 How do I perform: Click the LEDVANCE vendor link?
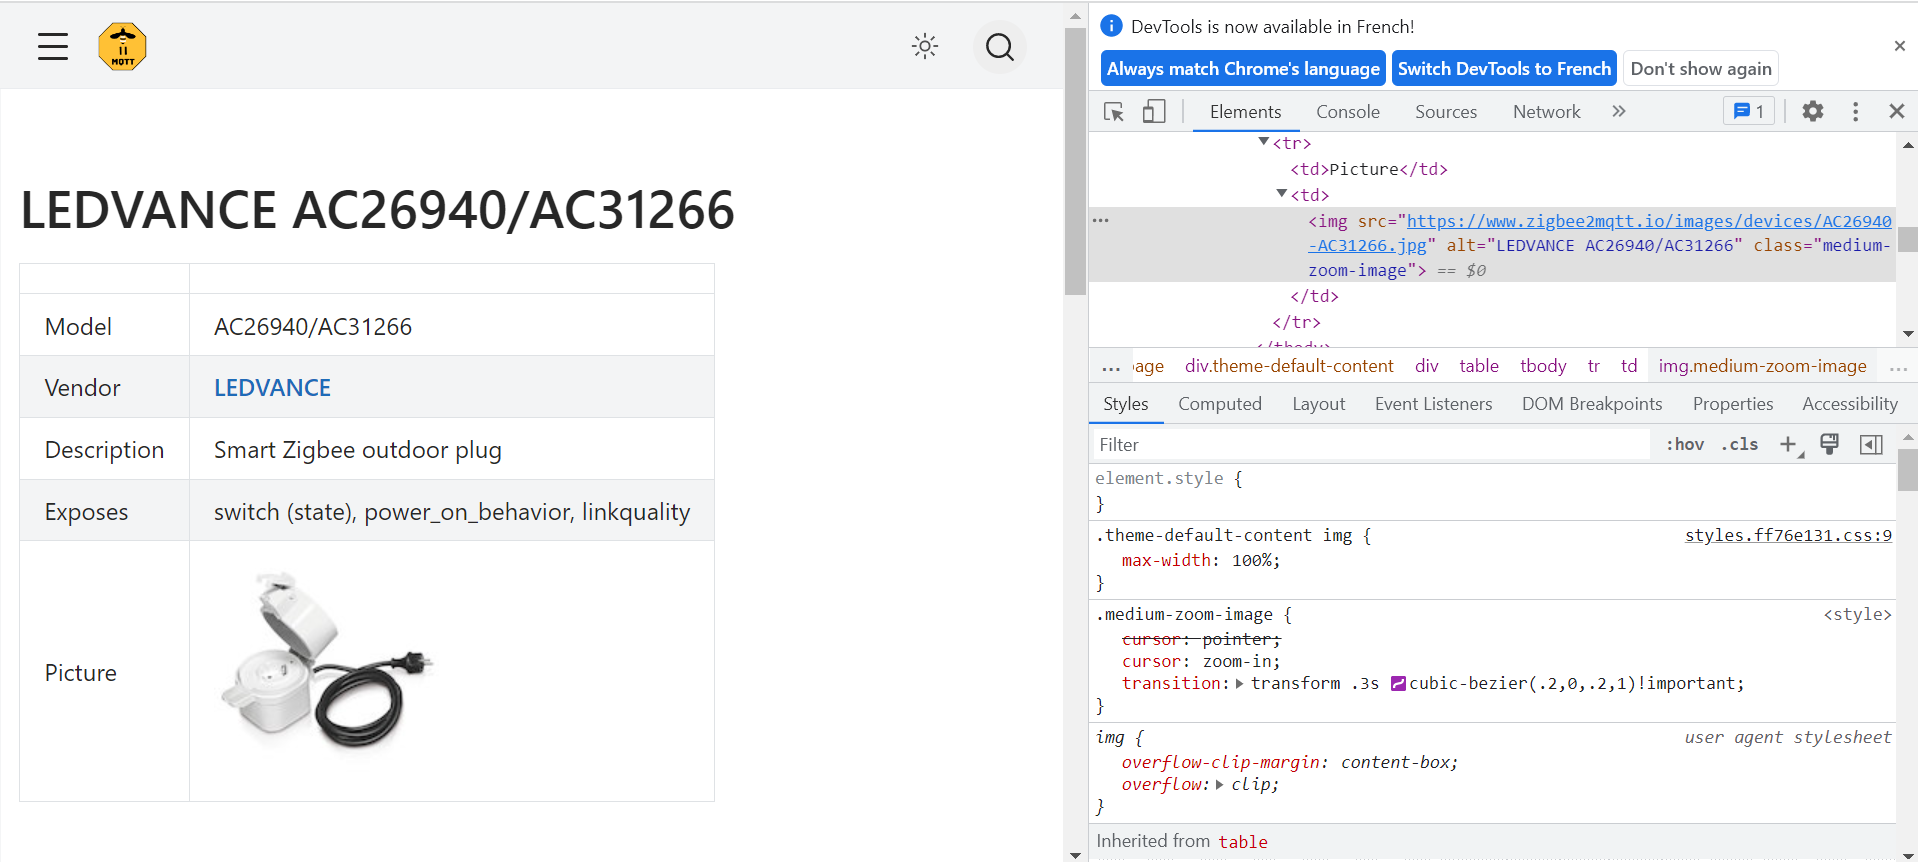pos(272,388)
